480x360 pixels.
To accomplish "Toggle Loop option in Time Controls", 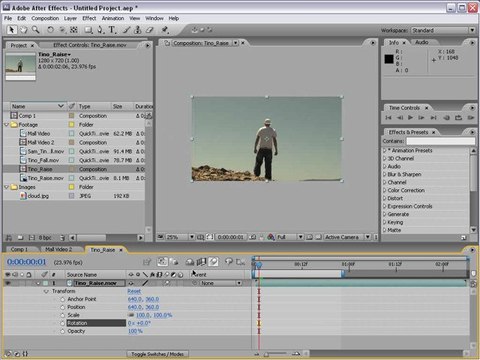I will point(458,117).
